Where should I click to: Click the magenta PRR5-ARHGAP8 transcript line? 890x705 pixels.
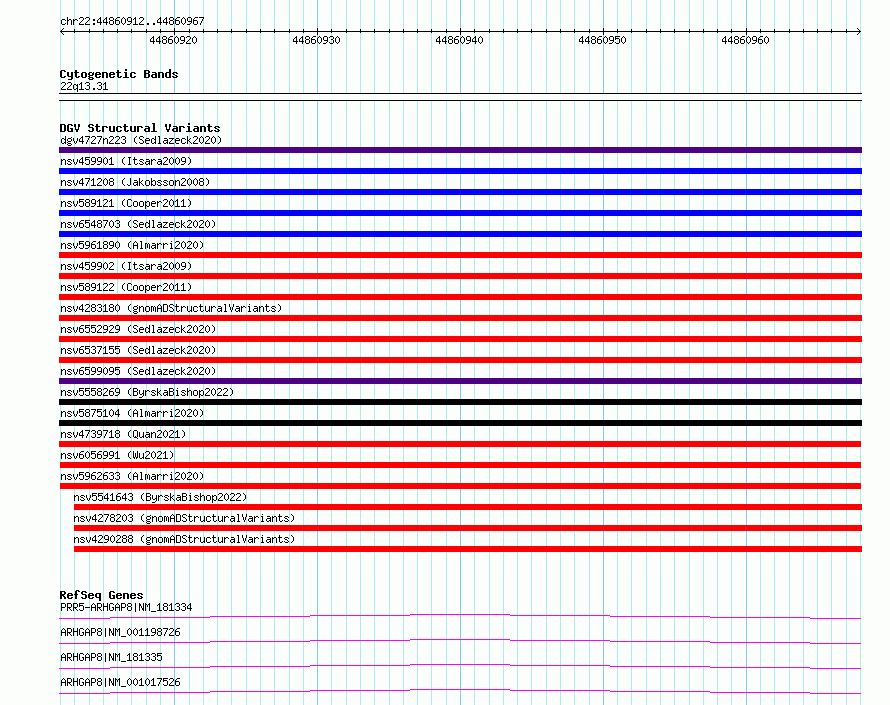(x=460, y=616)
